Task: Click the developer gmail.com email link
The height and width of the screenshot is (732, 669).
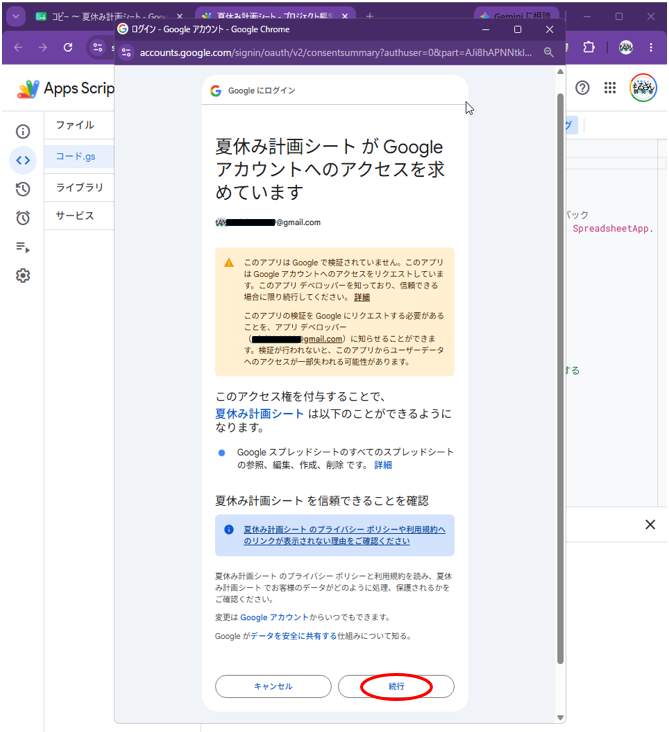Action: (x=296, y=339)
